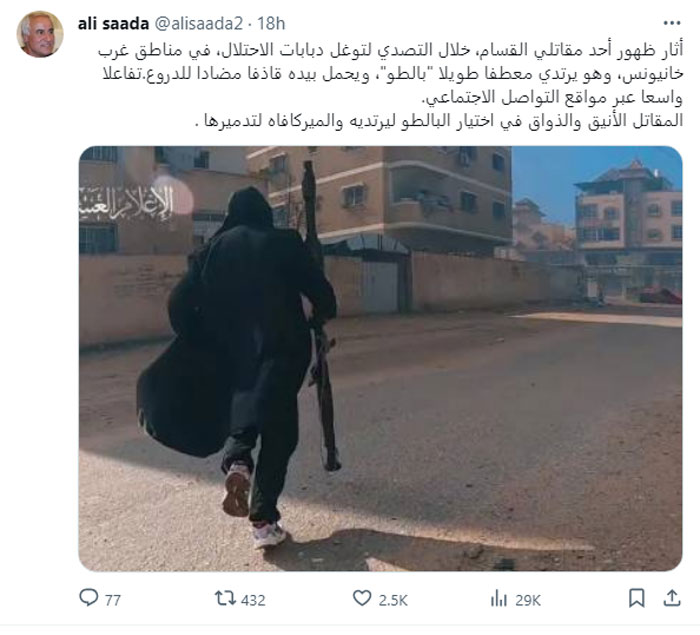Click the 2.5K likes count
Image resolution: width=700 pixels, height=635 pixels.
393,600
